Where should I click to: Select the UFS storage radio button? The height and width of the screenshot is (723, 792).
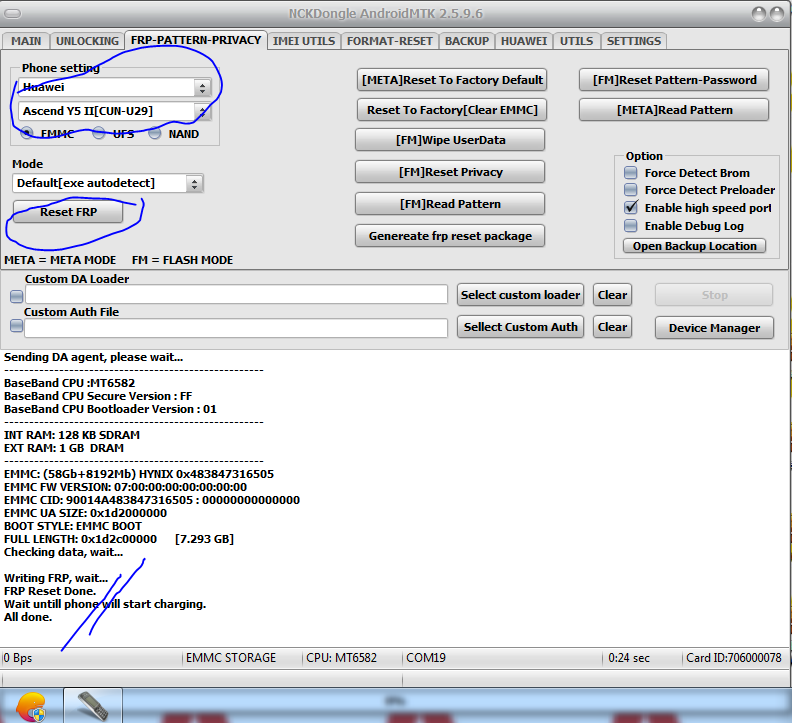coord(99,133)
